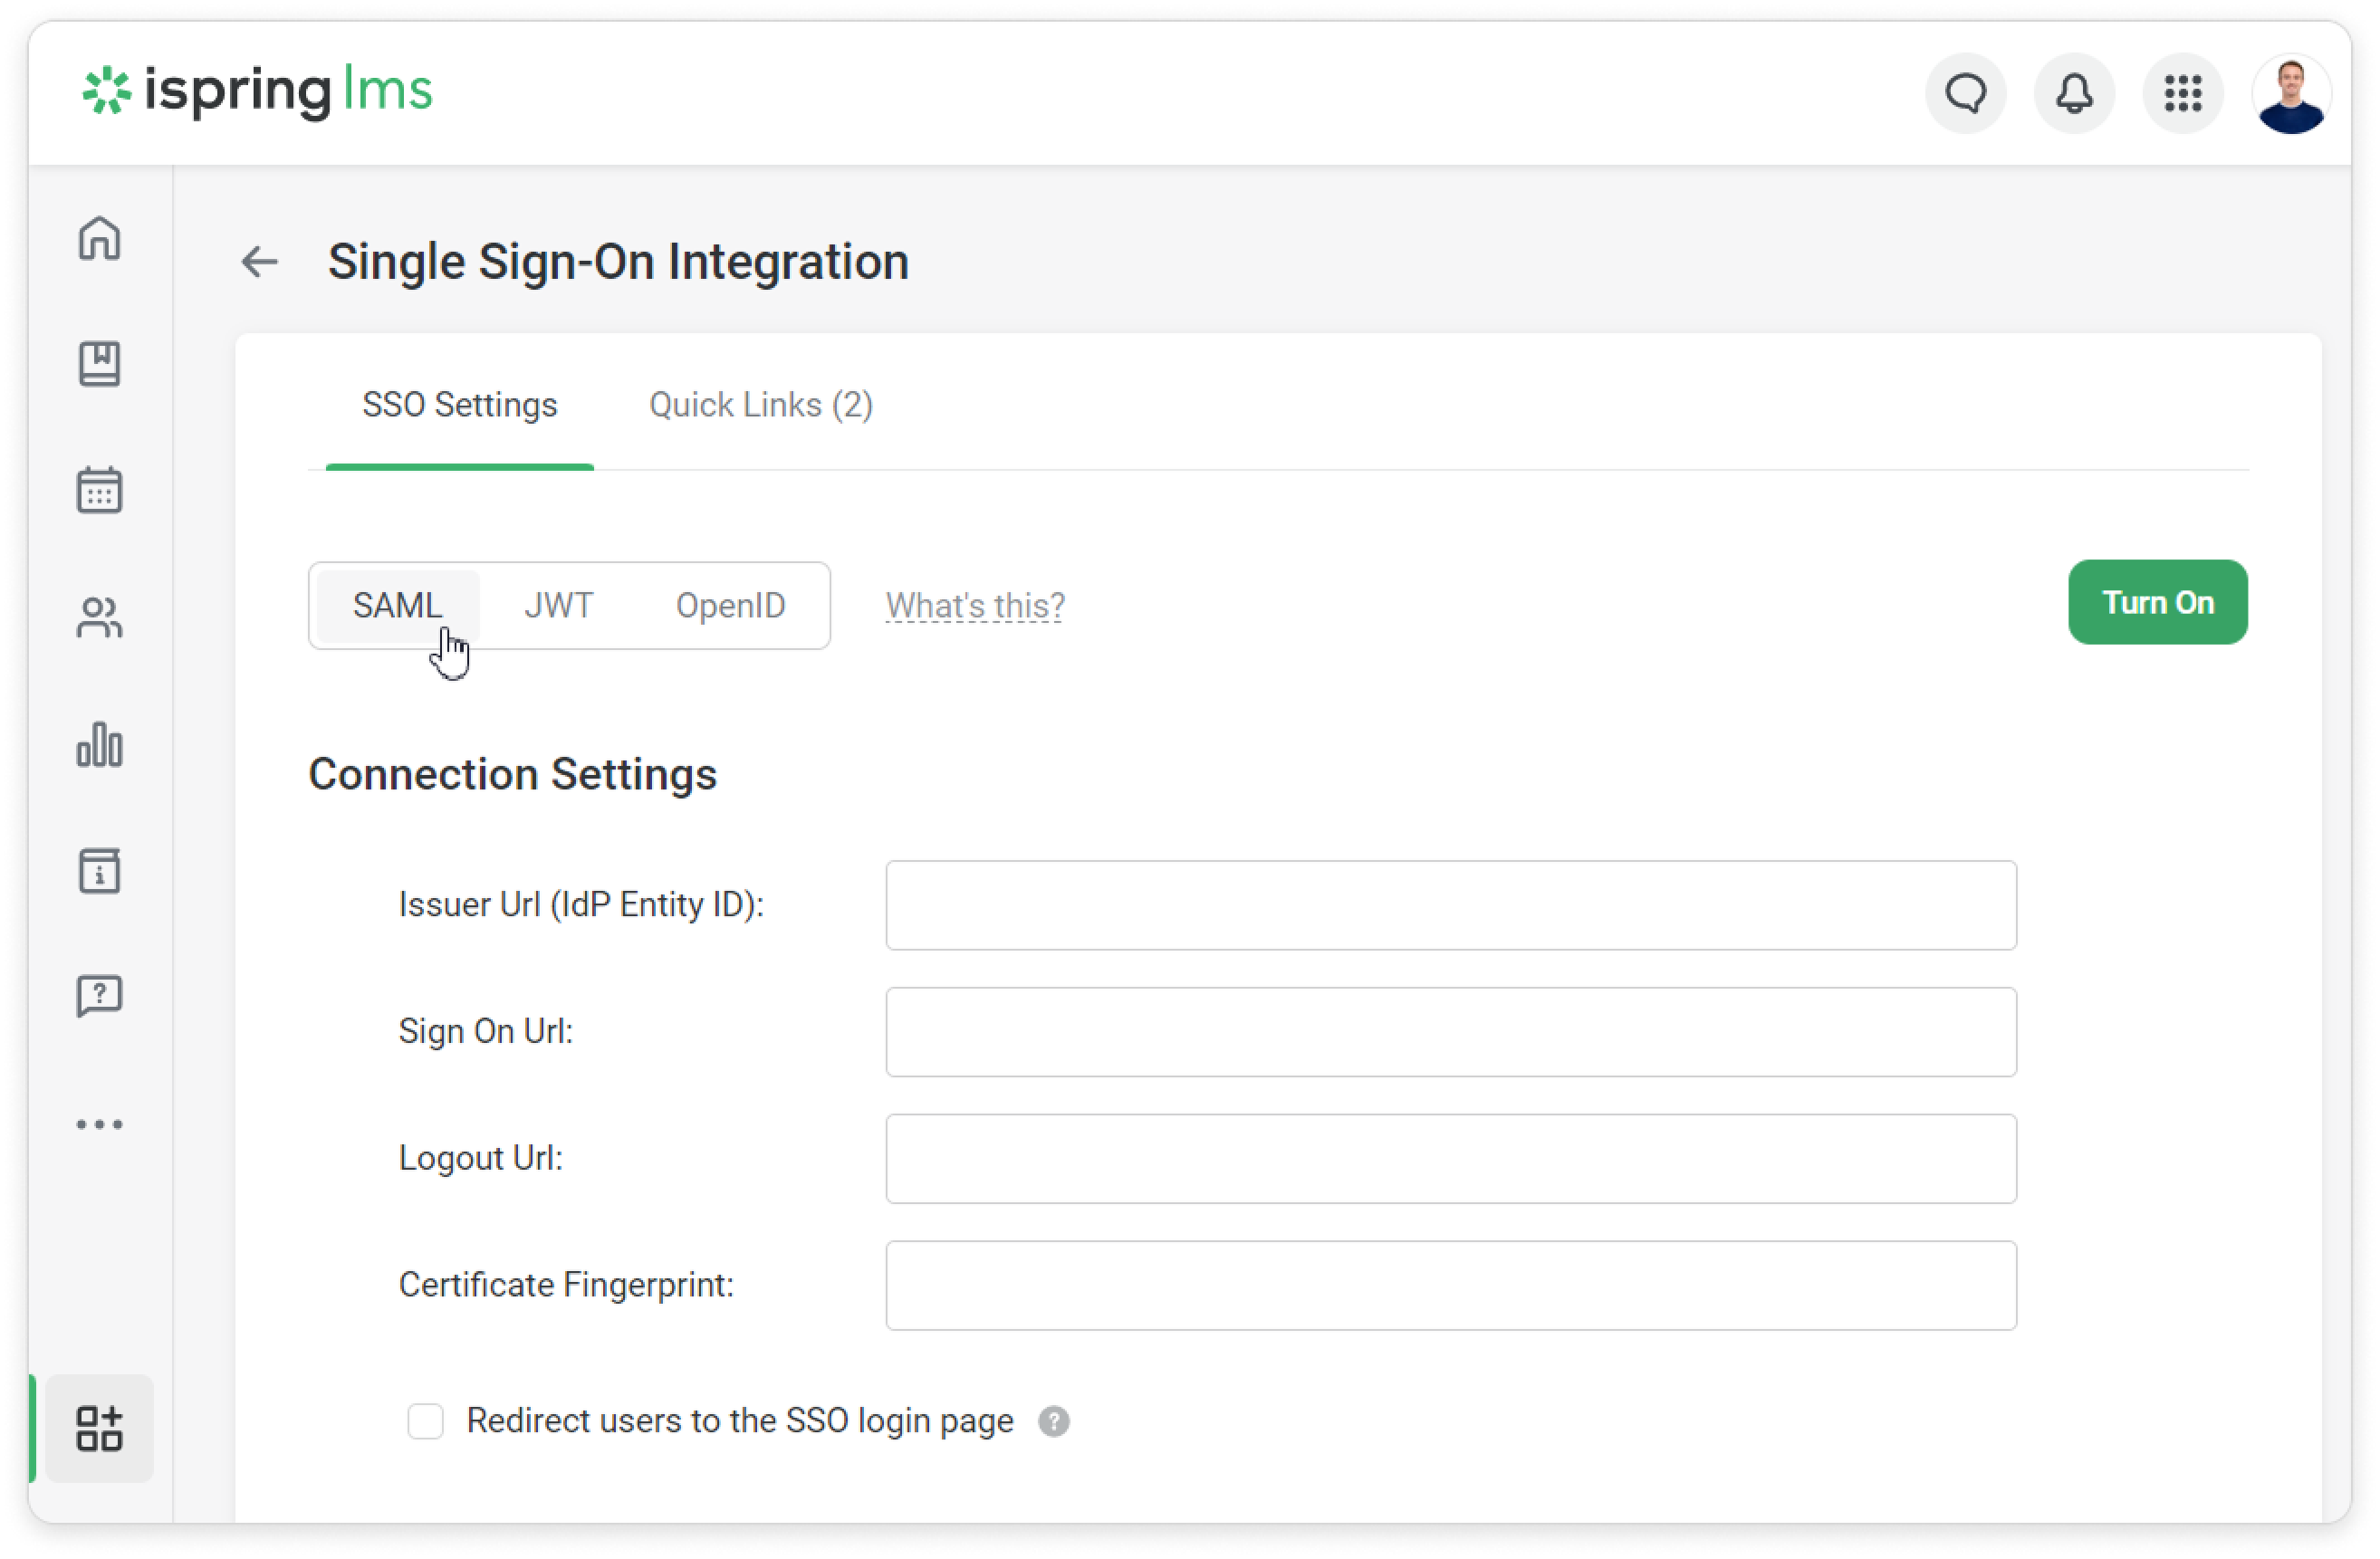Open the Users sidebar icon
This screenshot has width=2380, height=1559.
(x=99, y=617)
